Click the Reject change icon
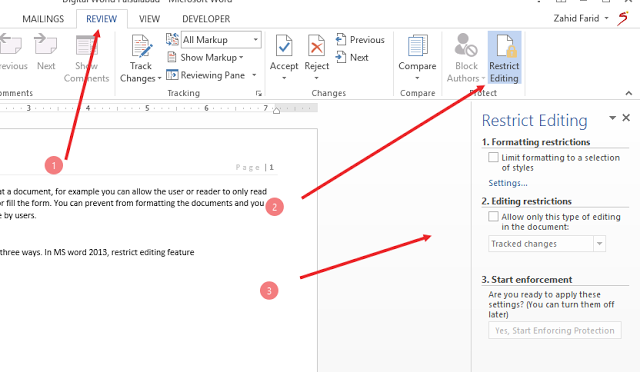 [x=316, y=46]
